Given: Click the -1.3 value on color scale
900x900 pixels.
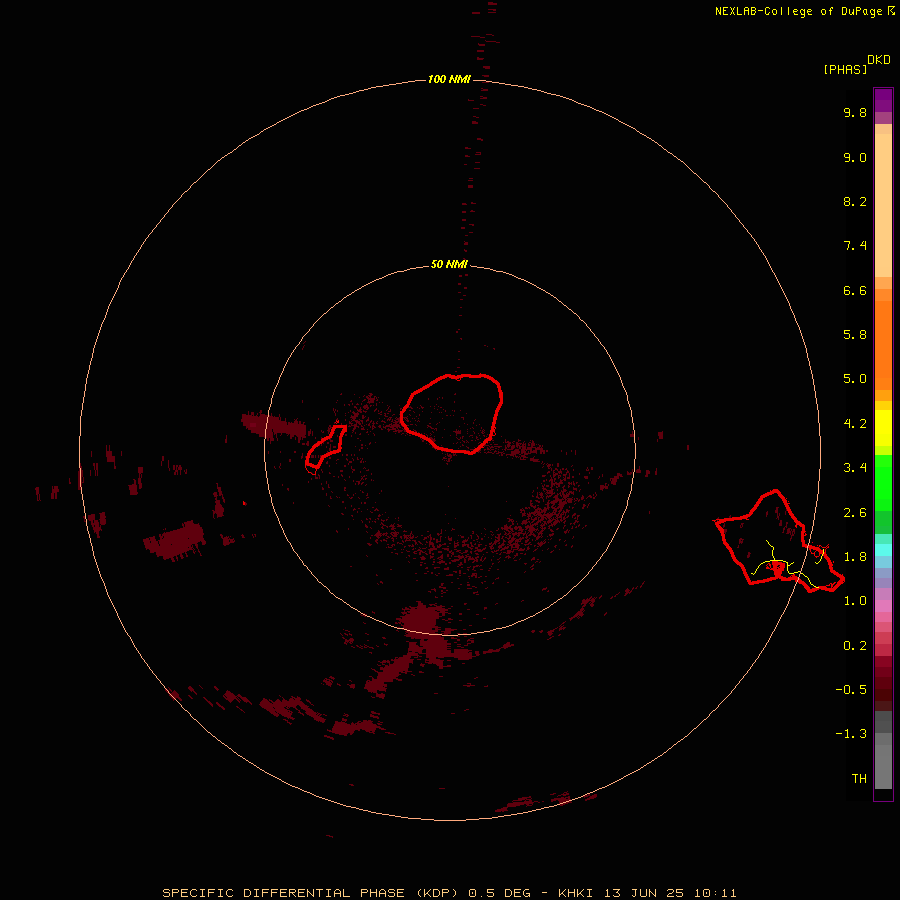Looking at the screenshot, I should tap(851, 734).
